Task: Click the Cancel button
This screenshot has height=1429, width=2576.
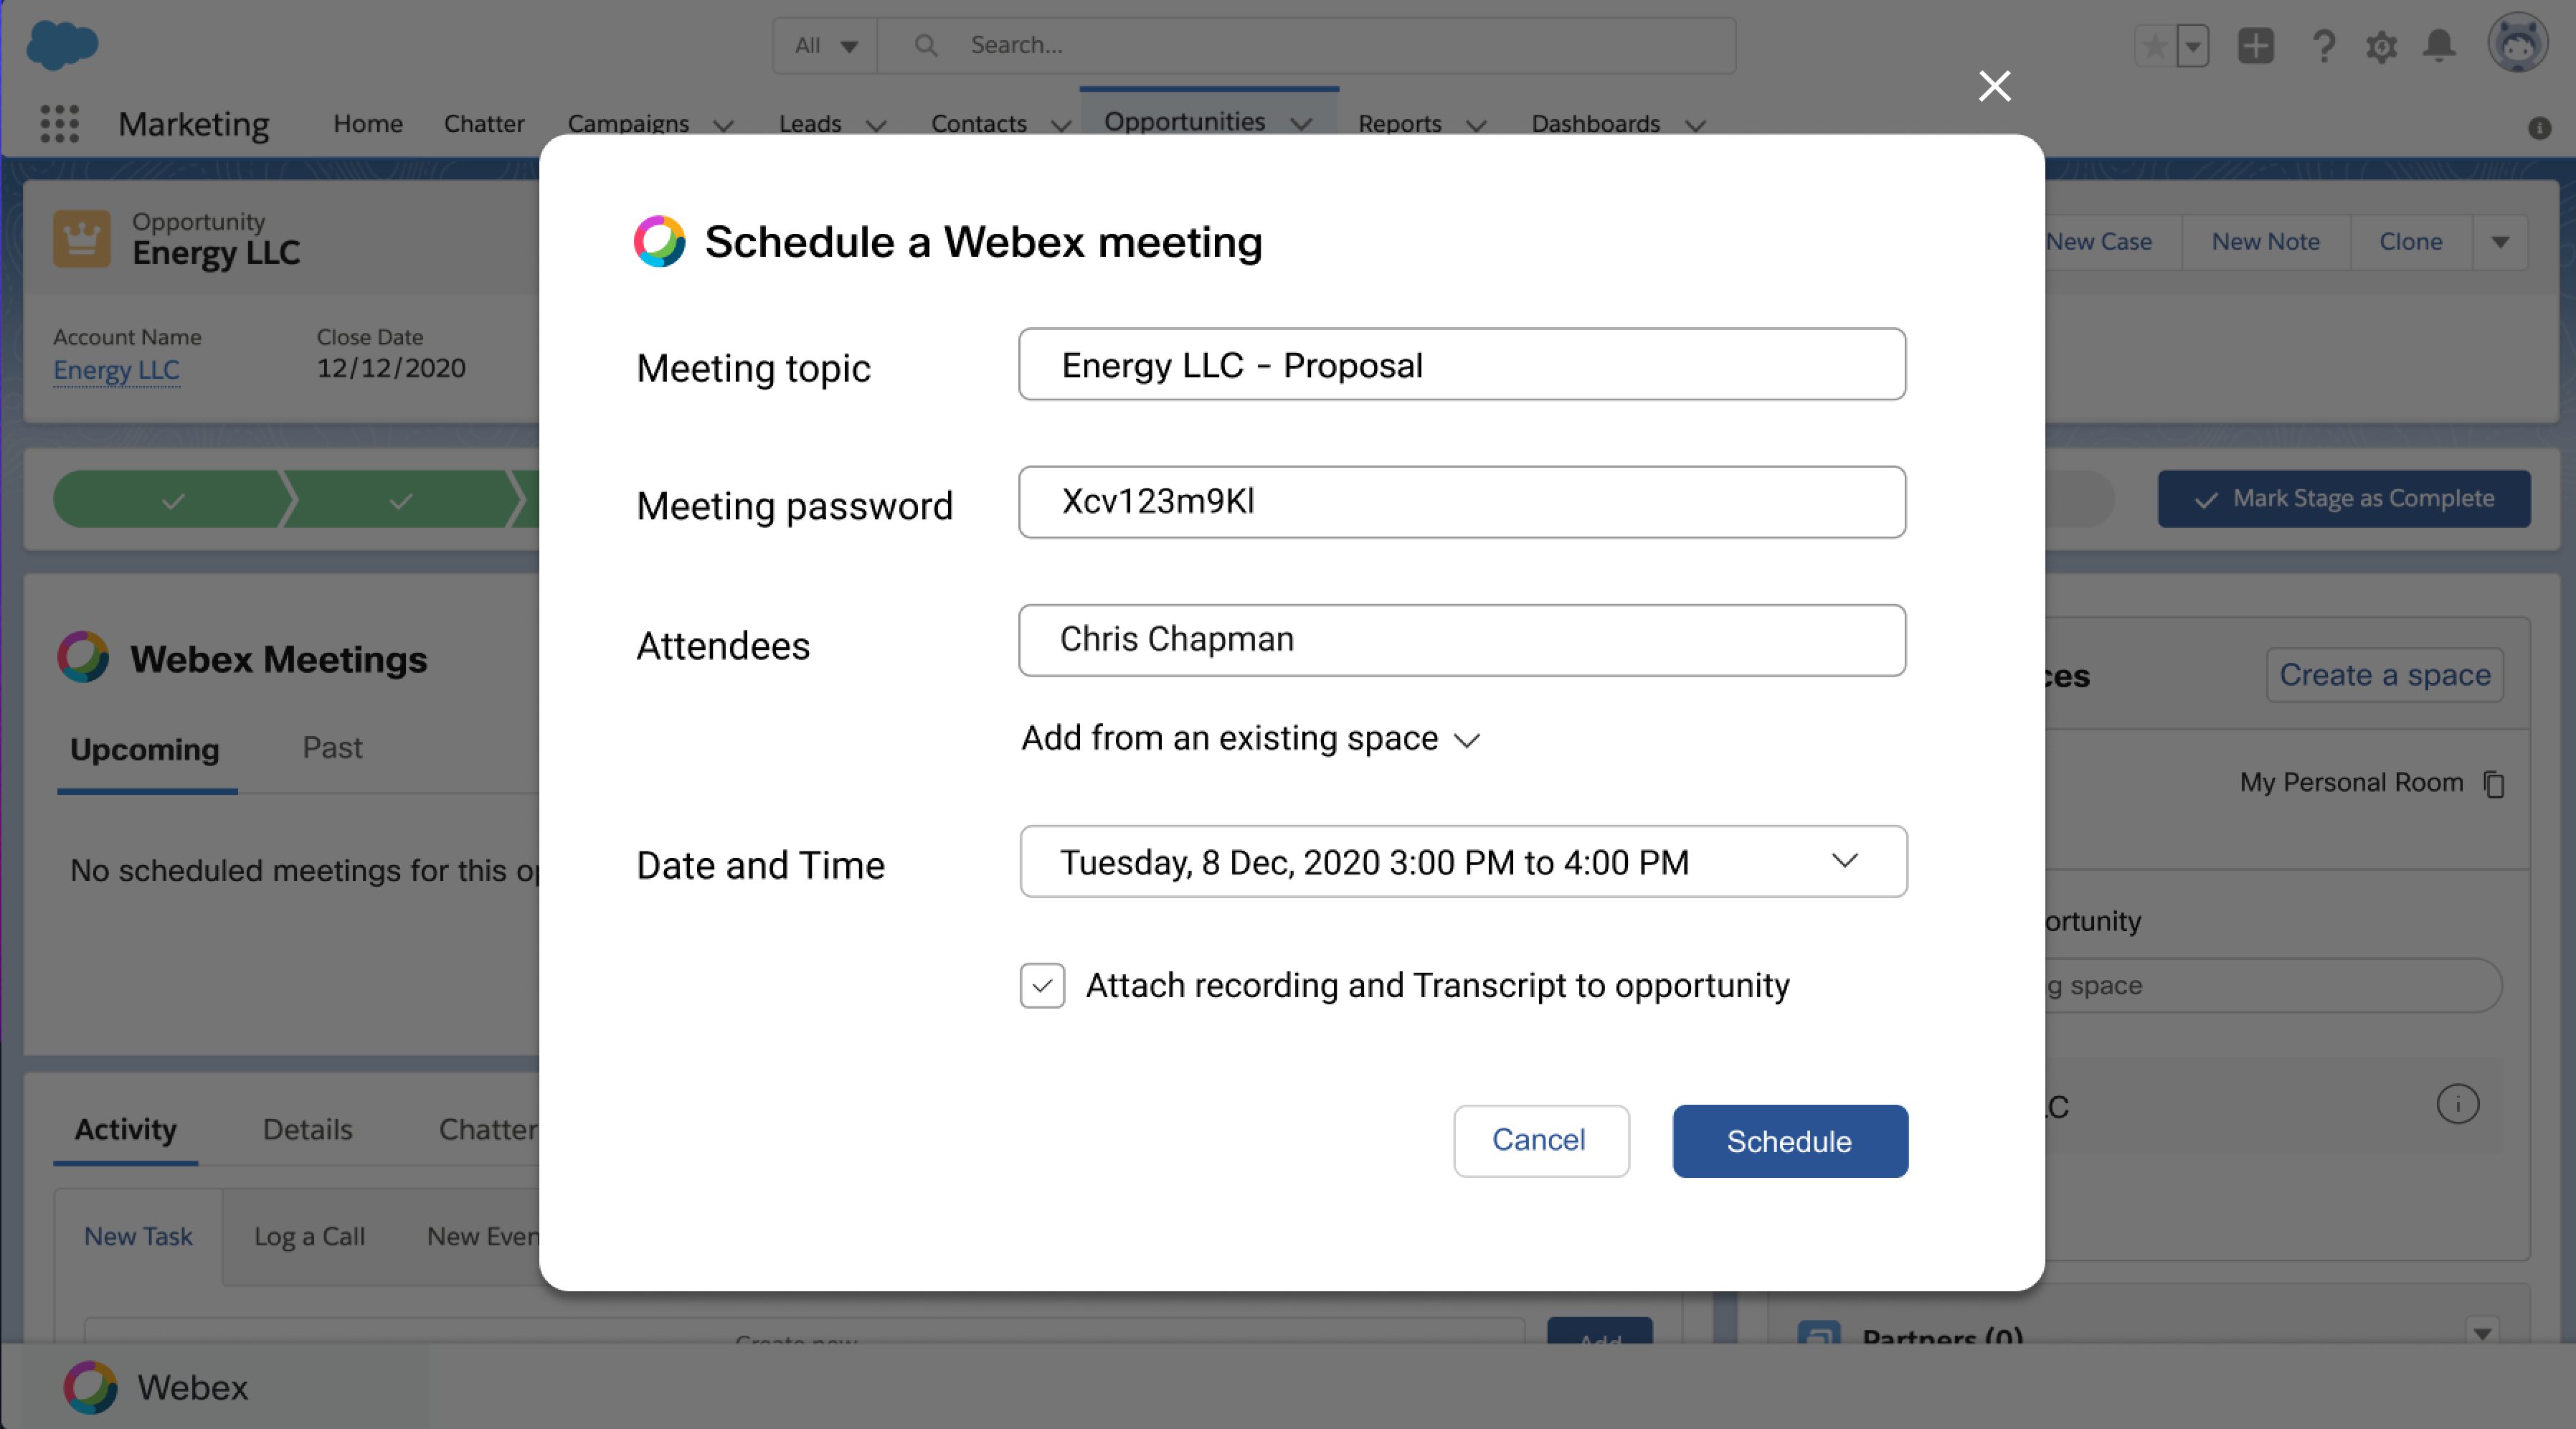Action: click(1541, 1141)
